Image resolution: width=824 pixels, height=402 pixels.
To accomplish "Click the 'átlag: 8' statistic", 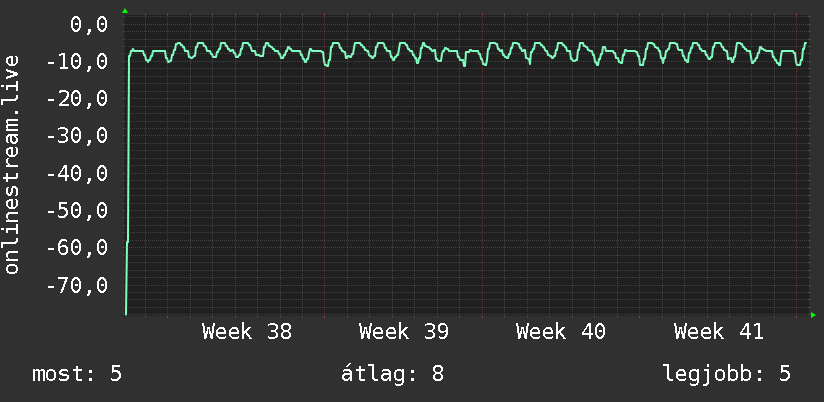I will tap(393, 374).
